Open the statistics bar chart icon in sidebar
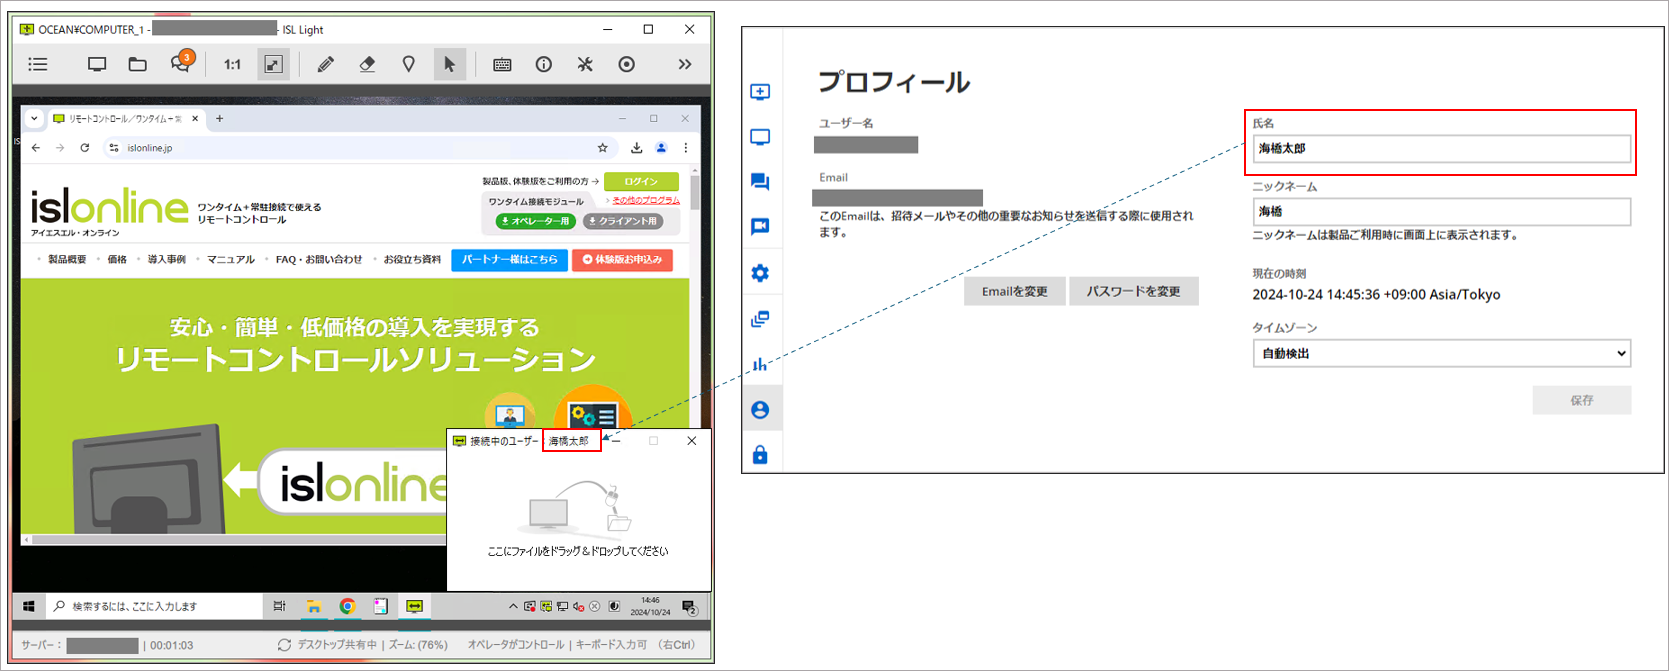 tap(760, 364)
